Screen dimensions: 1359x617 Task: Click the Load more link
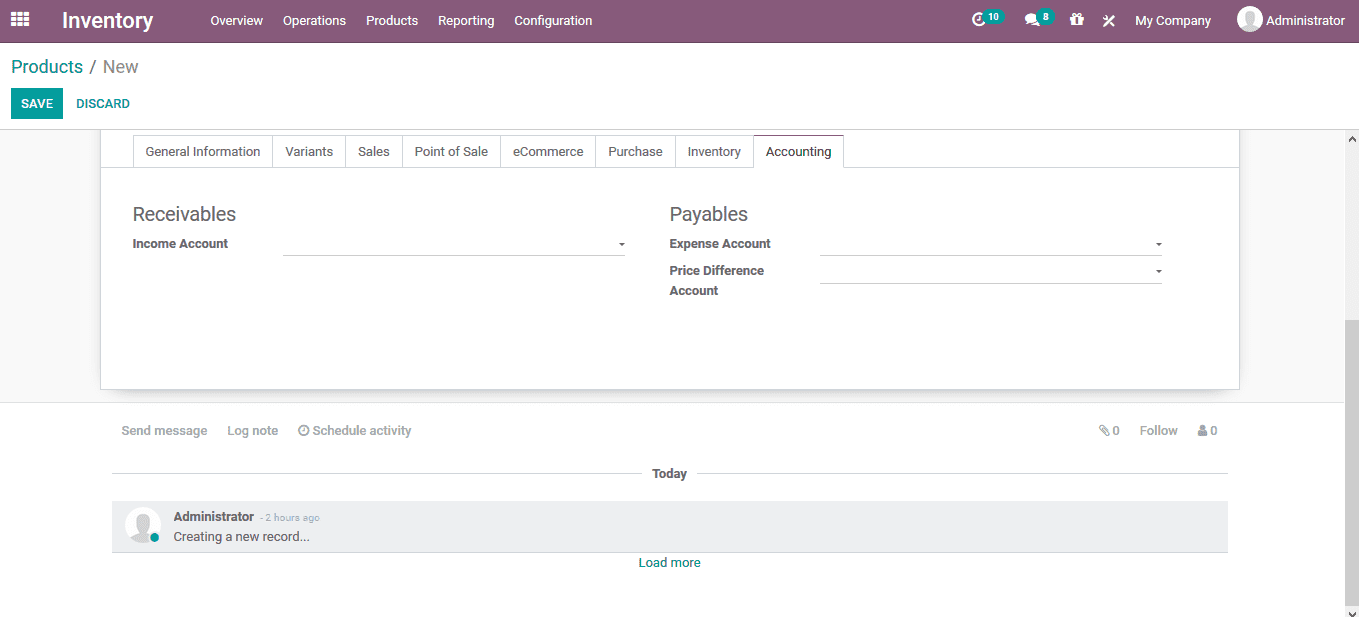669,562
